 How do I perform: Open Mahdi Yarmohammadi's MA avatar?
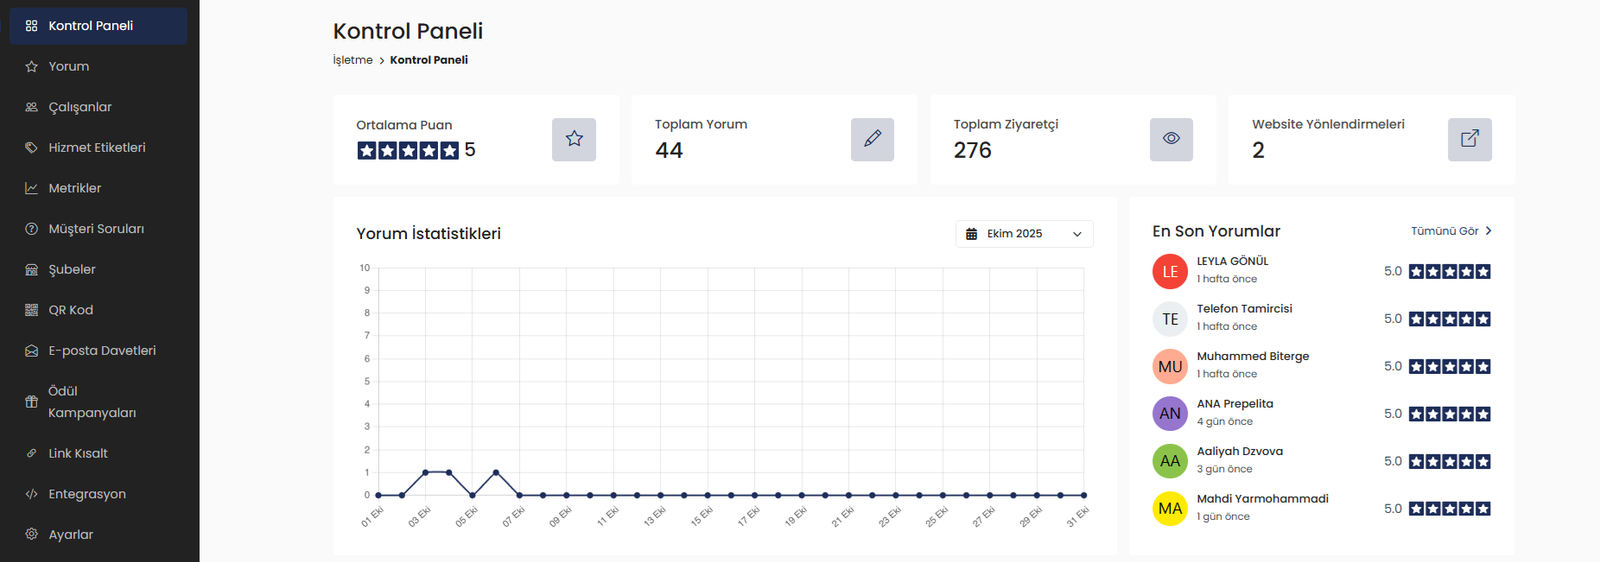[x=1170, y=508]
